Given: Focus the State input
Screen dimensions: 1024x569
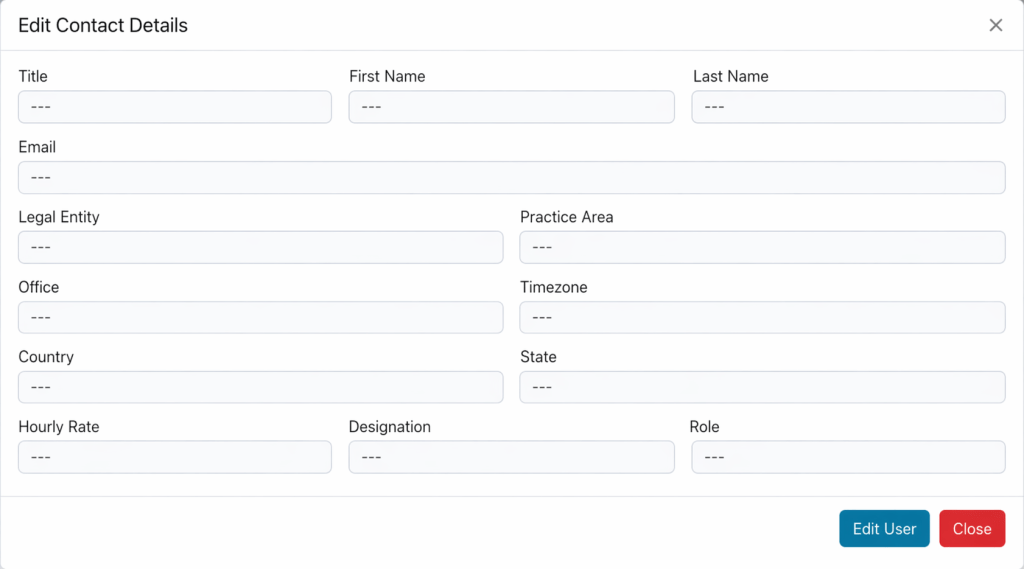Looking at the screenshot, I should tap(762, 387).
